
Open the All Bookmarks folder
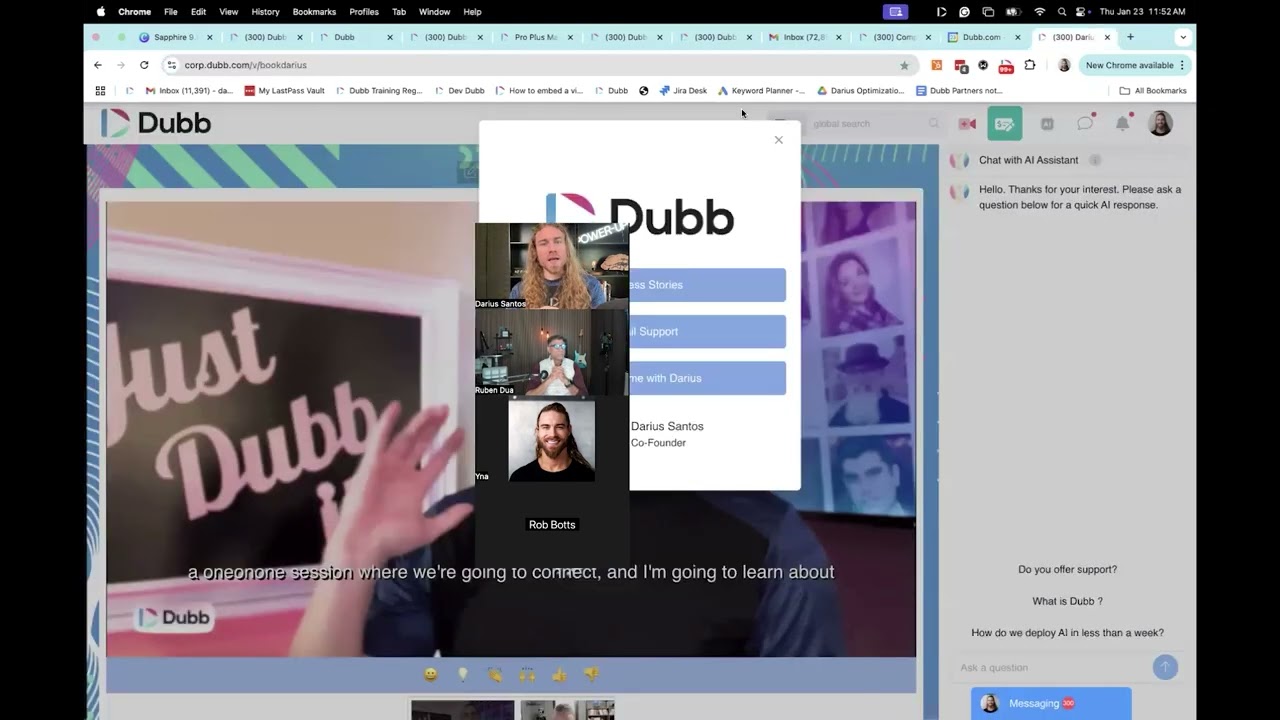[x=1153, y=90]
